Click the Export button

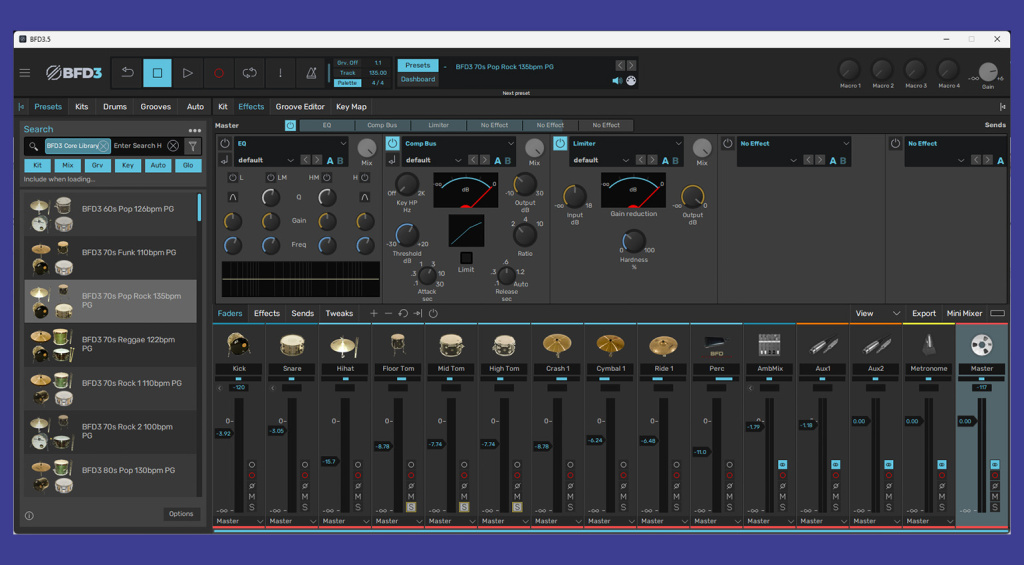924,314
